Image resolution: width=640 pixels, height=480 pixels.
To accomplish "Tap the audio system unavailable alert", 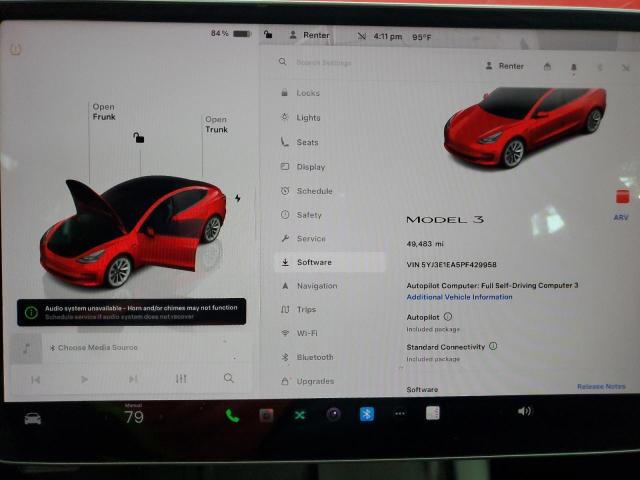I will tap(131, 312).
